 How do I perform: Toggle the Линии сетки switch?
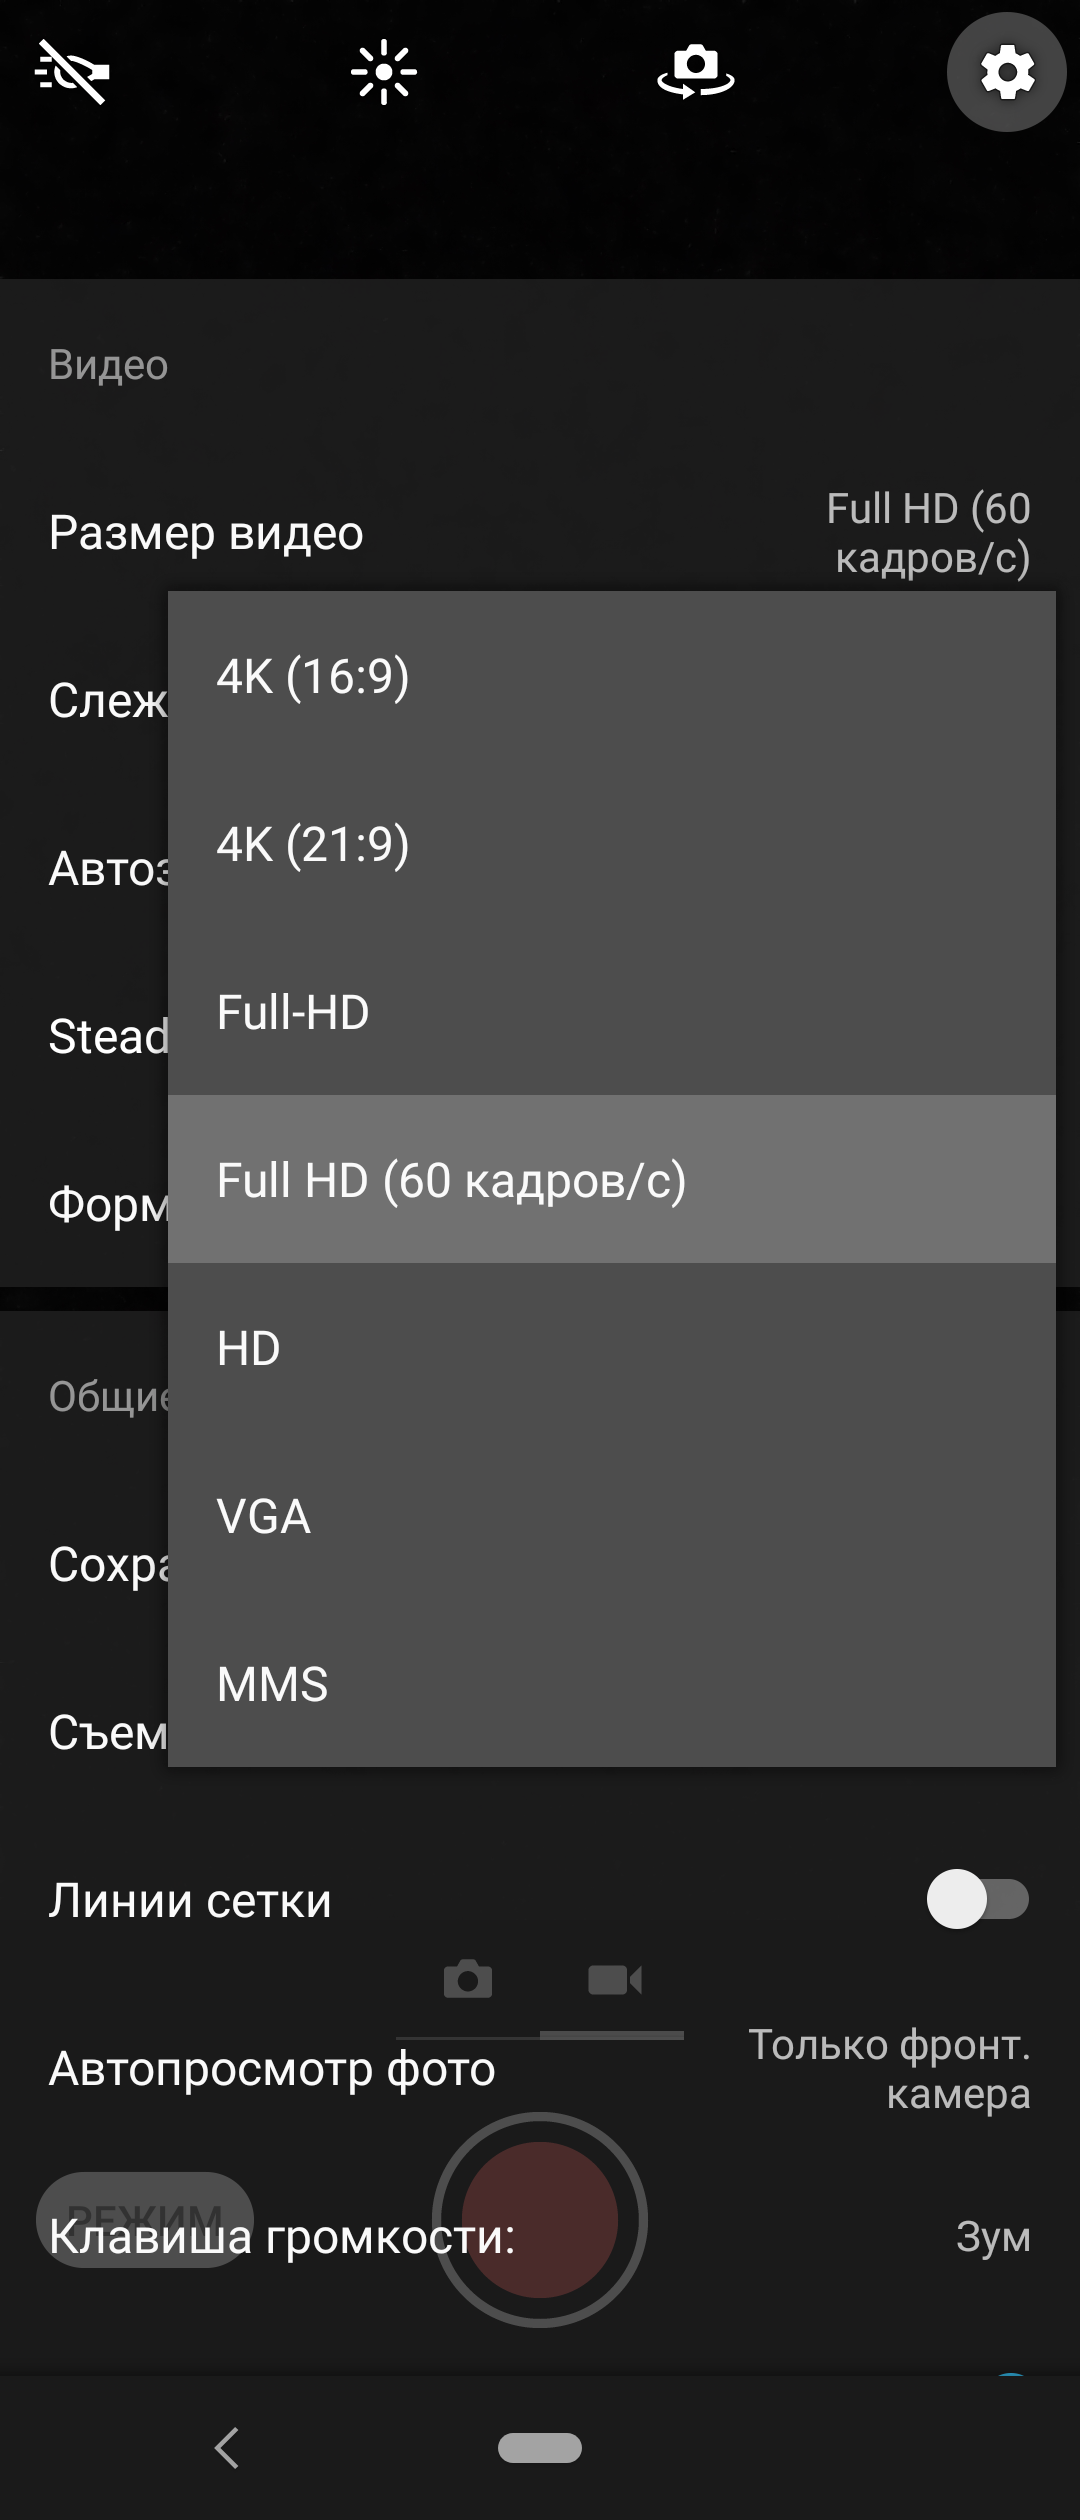tap(977, 1899)
